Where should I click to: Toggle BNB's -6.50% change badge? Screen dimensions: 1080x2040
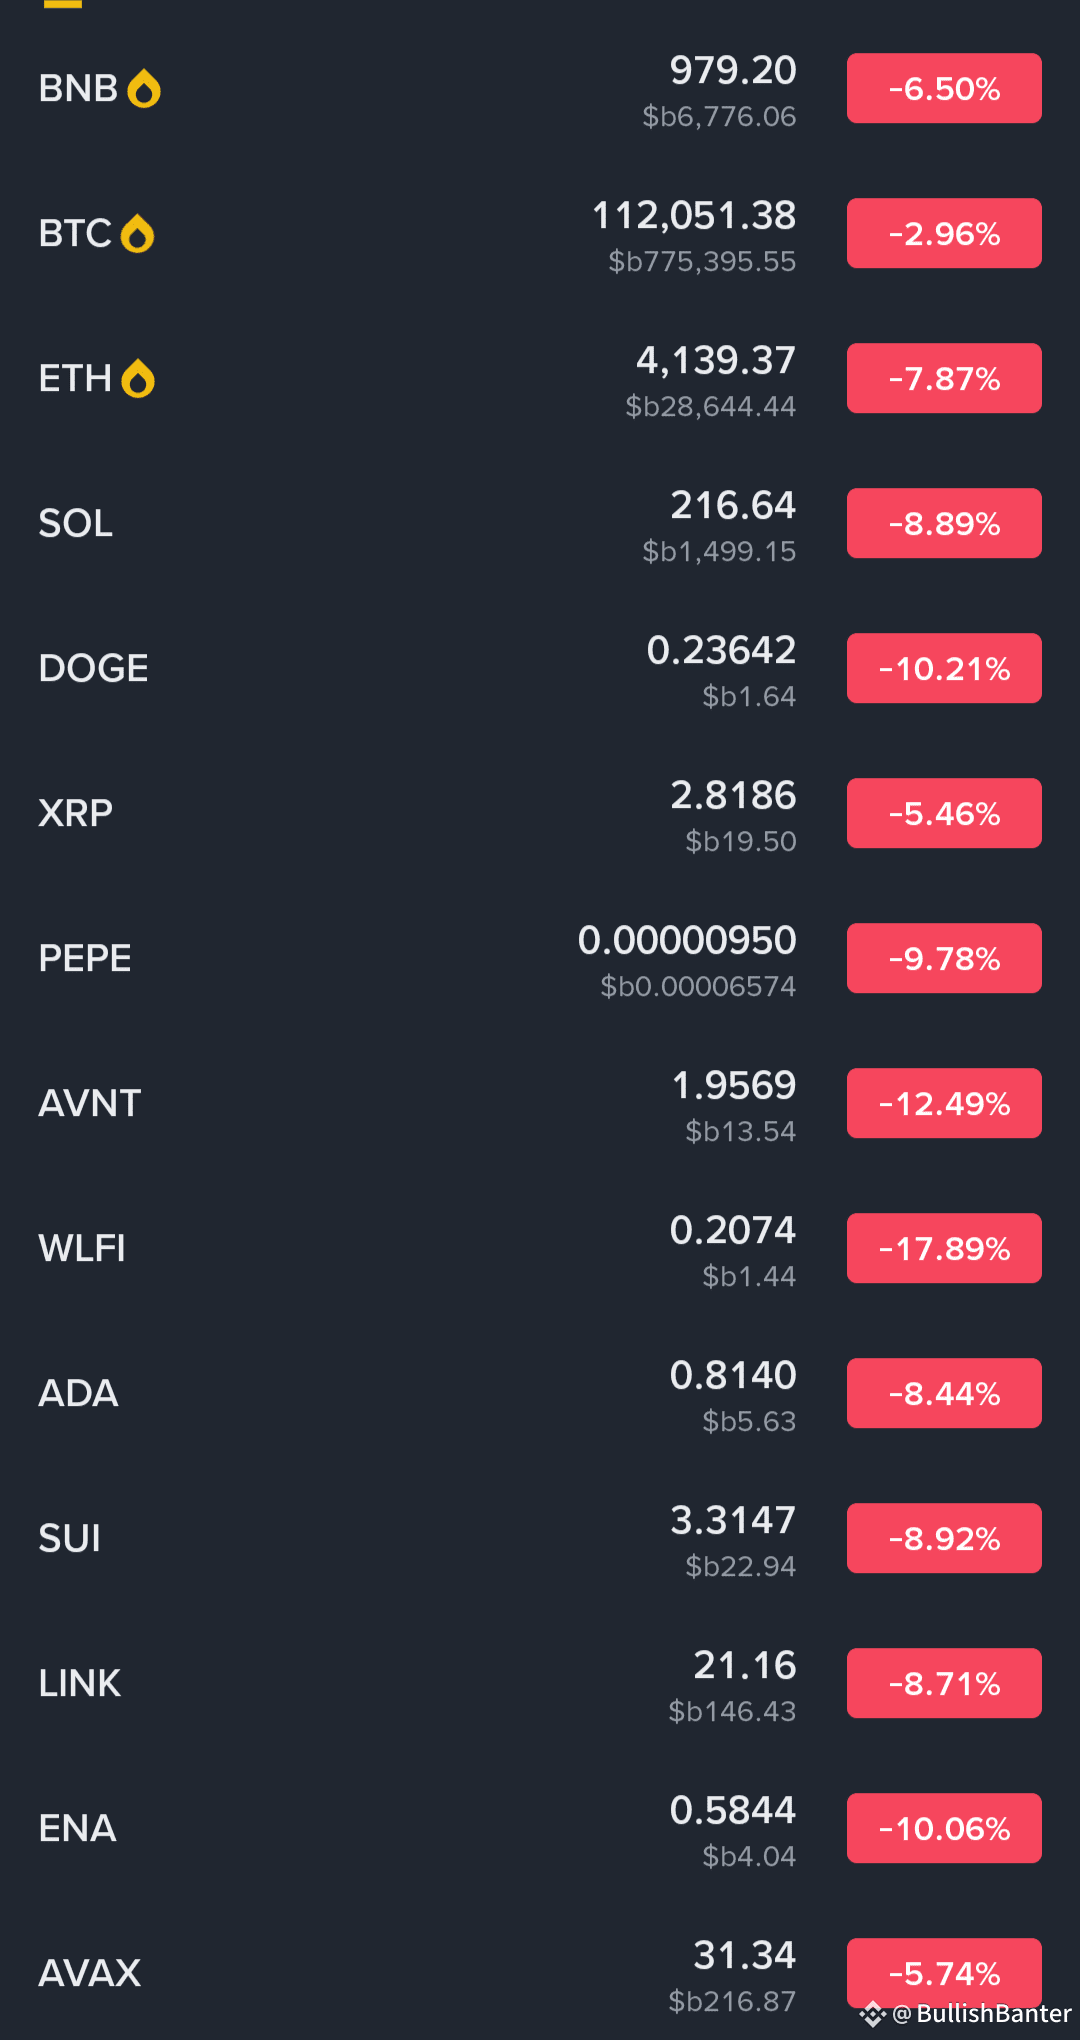(x=943, y=89)
